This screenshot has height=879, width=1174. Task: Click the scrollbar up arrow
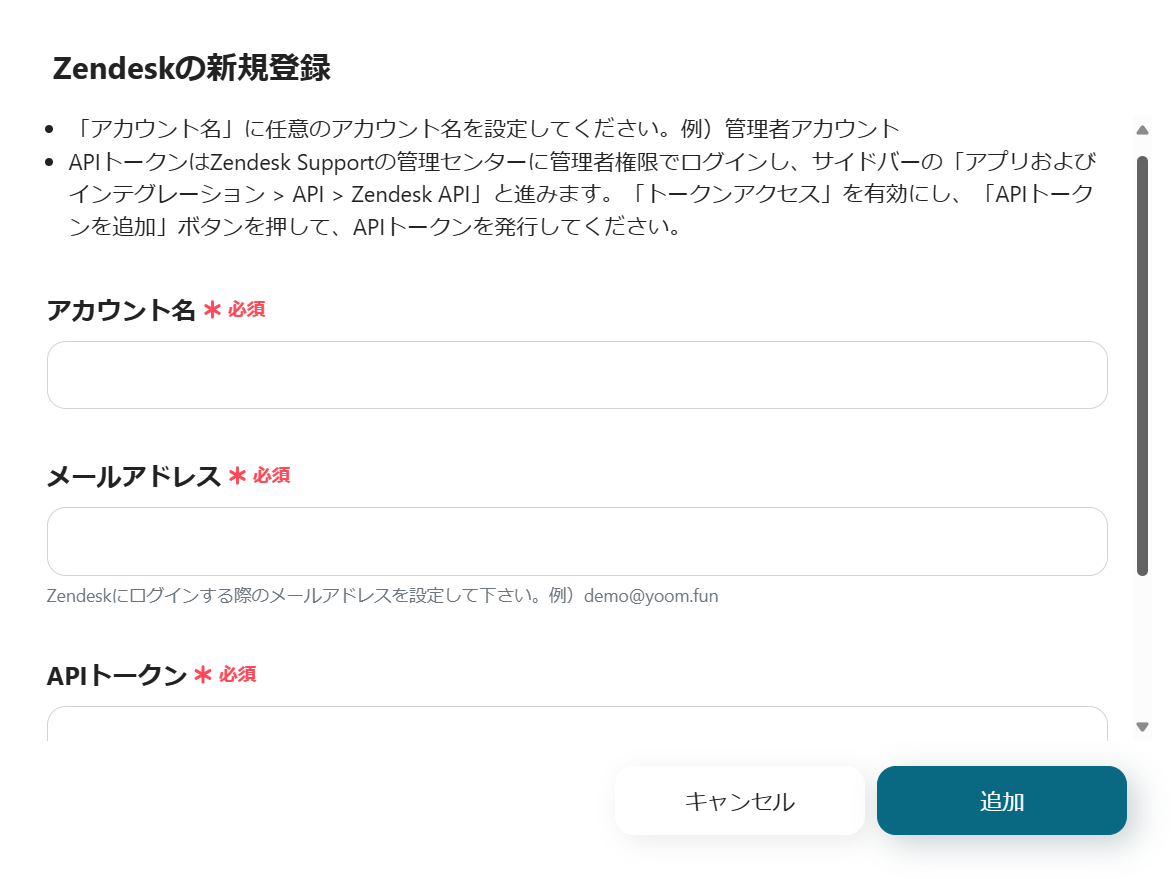pos(1143,130)
